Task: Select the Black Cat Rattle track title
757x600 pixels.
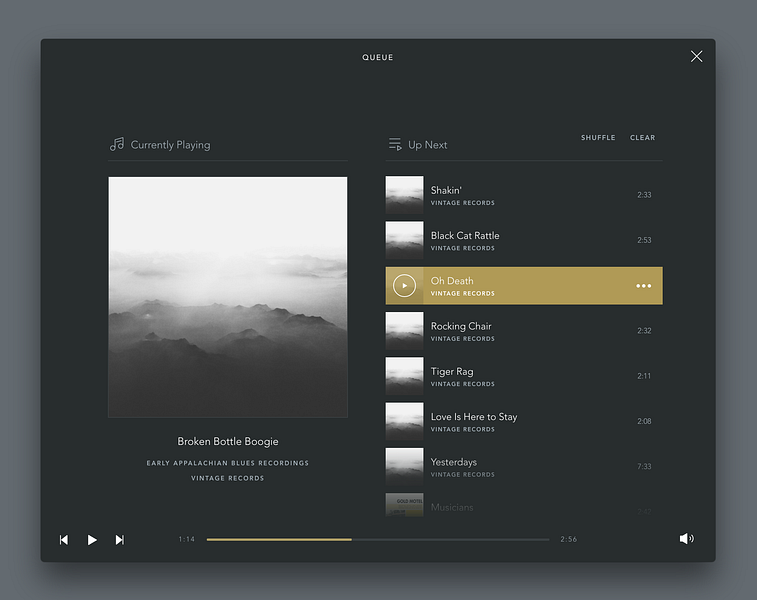Action: [465, 236]
